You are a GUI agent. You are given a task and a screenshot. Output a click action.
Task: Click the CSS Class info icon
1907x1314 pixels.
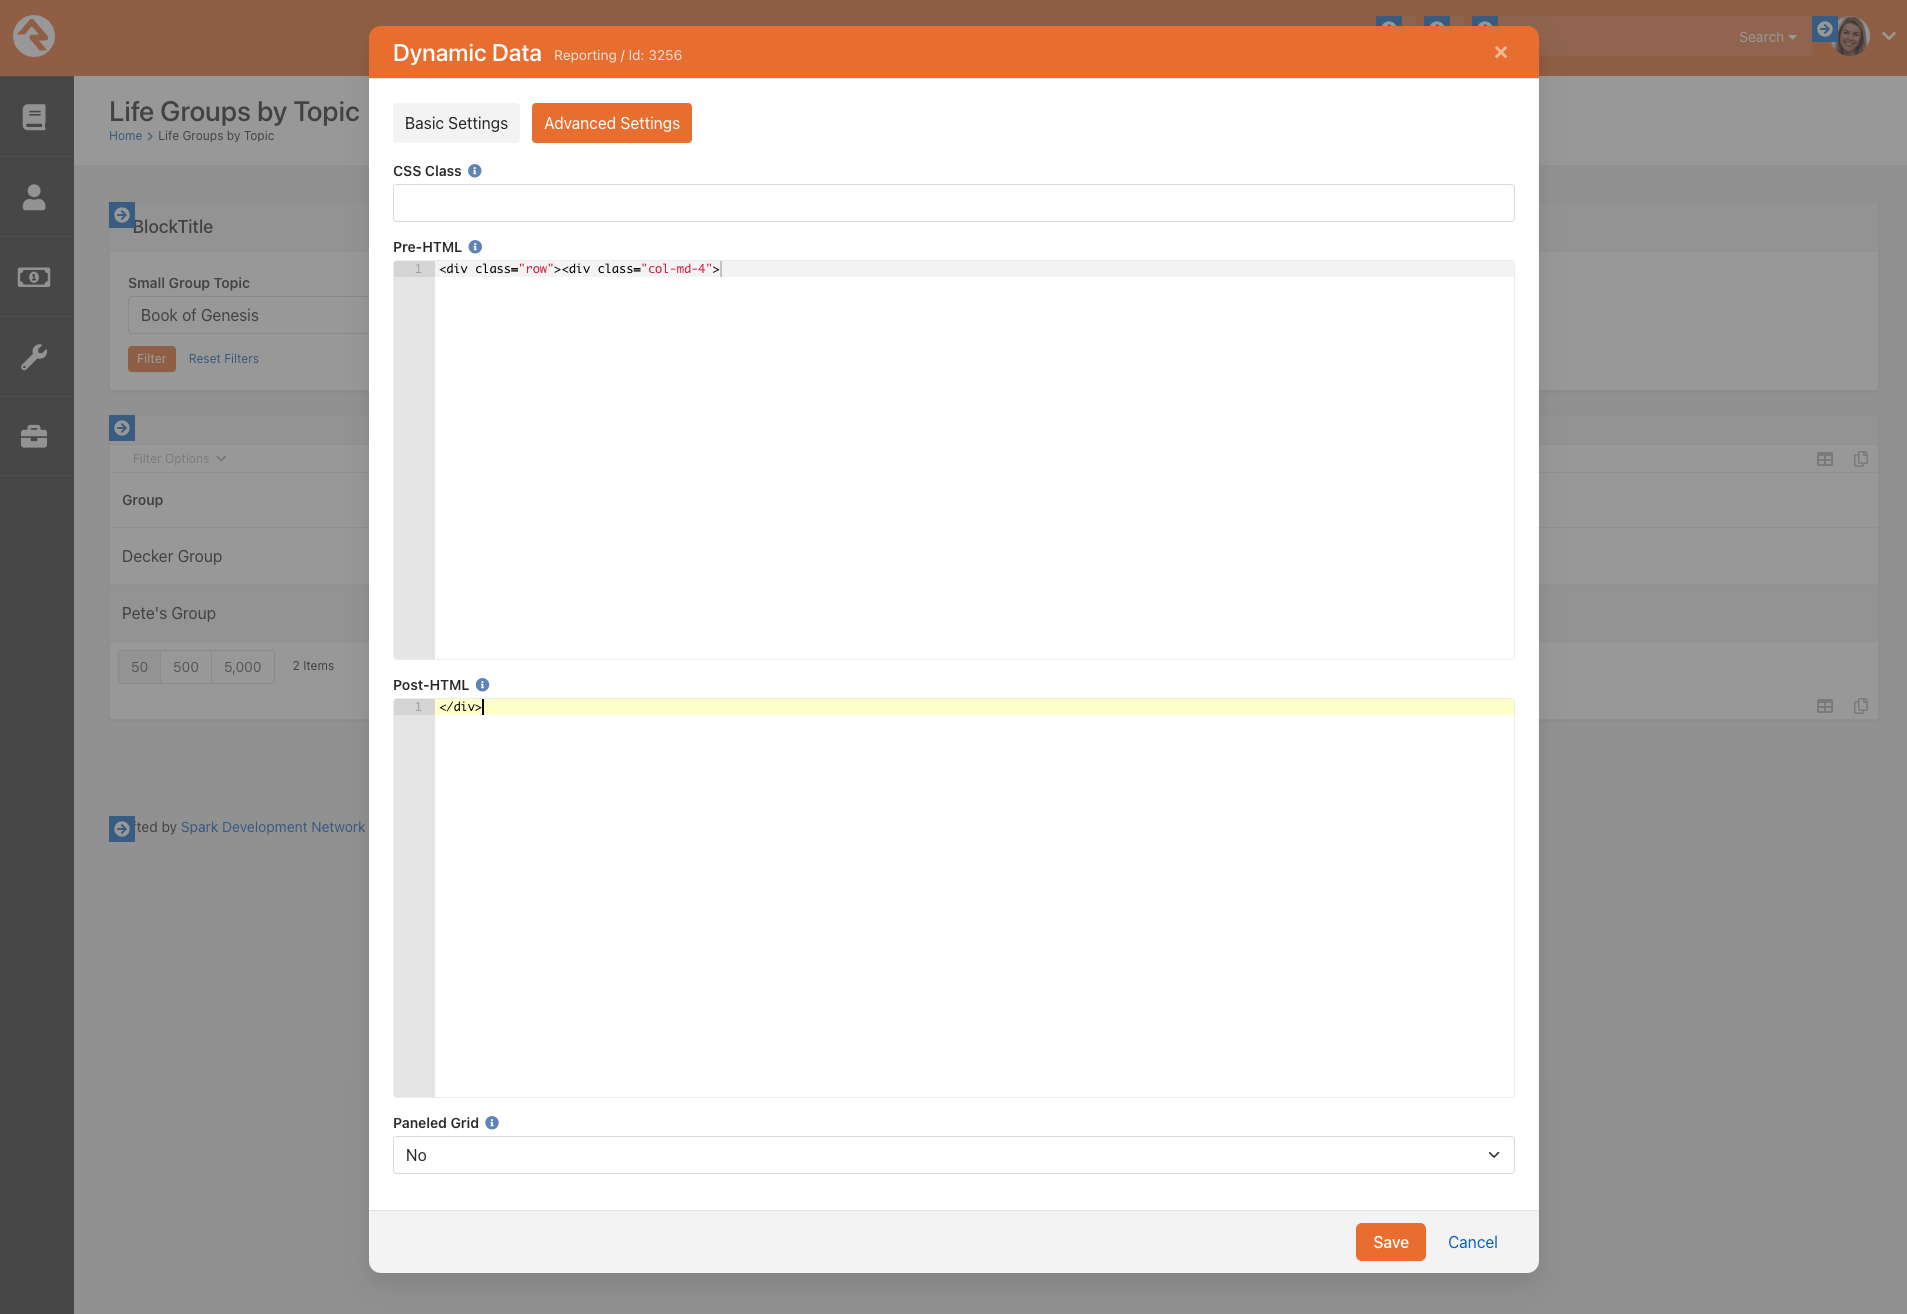coord(475,171)
